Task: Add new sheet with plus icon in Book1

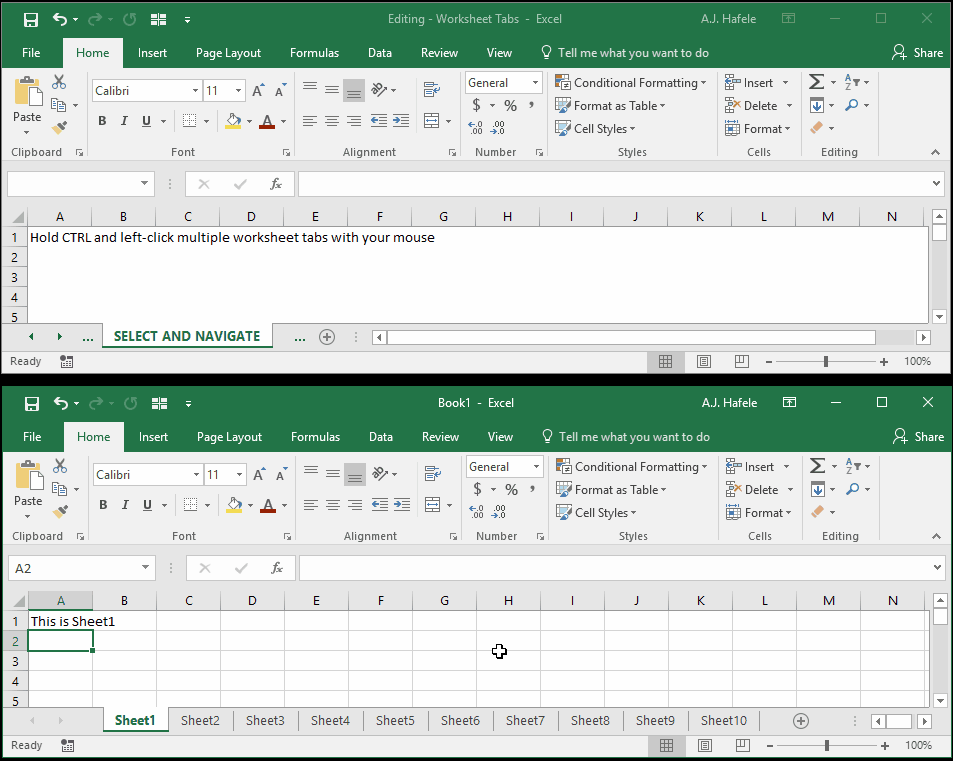Action: coord(801,721)
